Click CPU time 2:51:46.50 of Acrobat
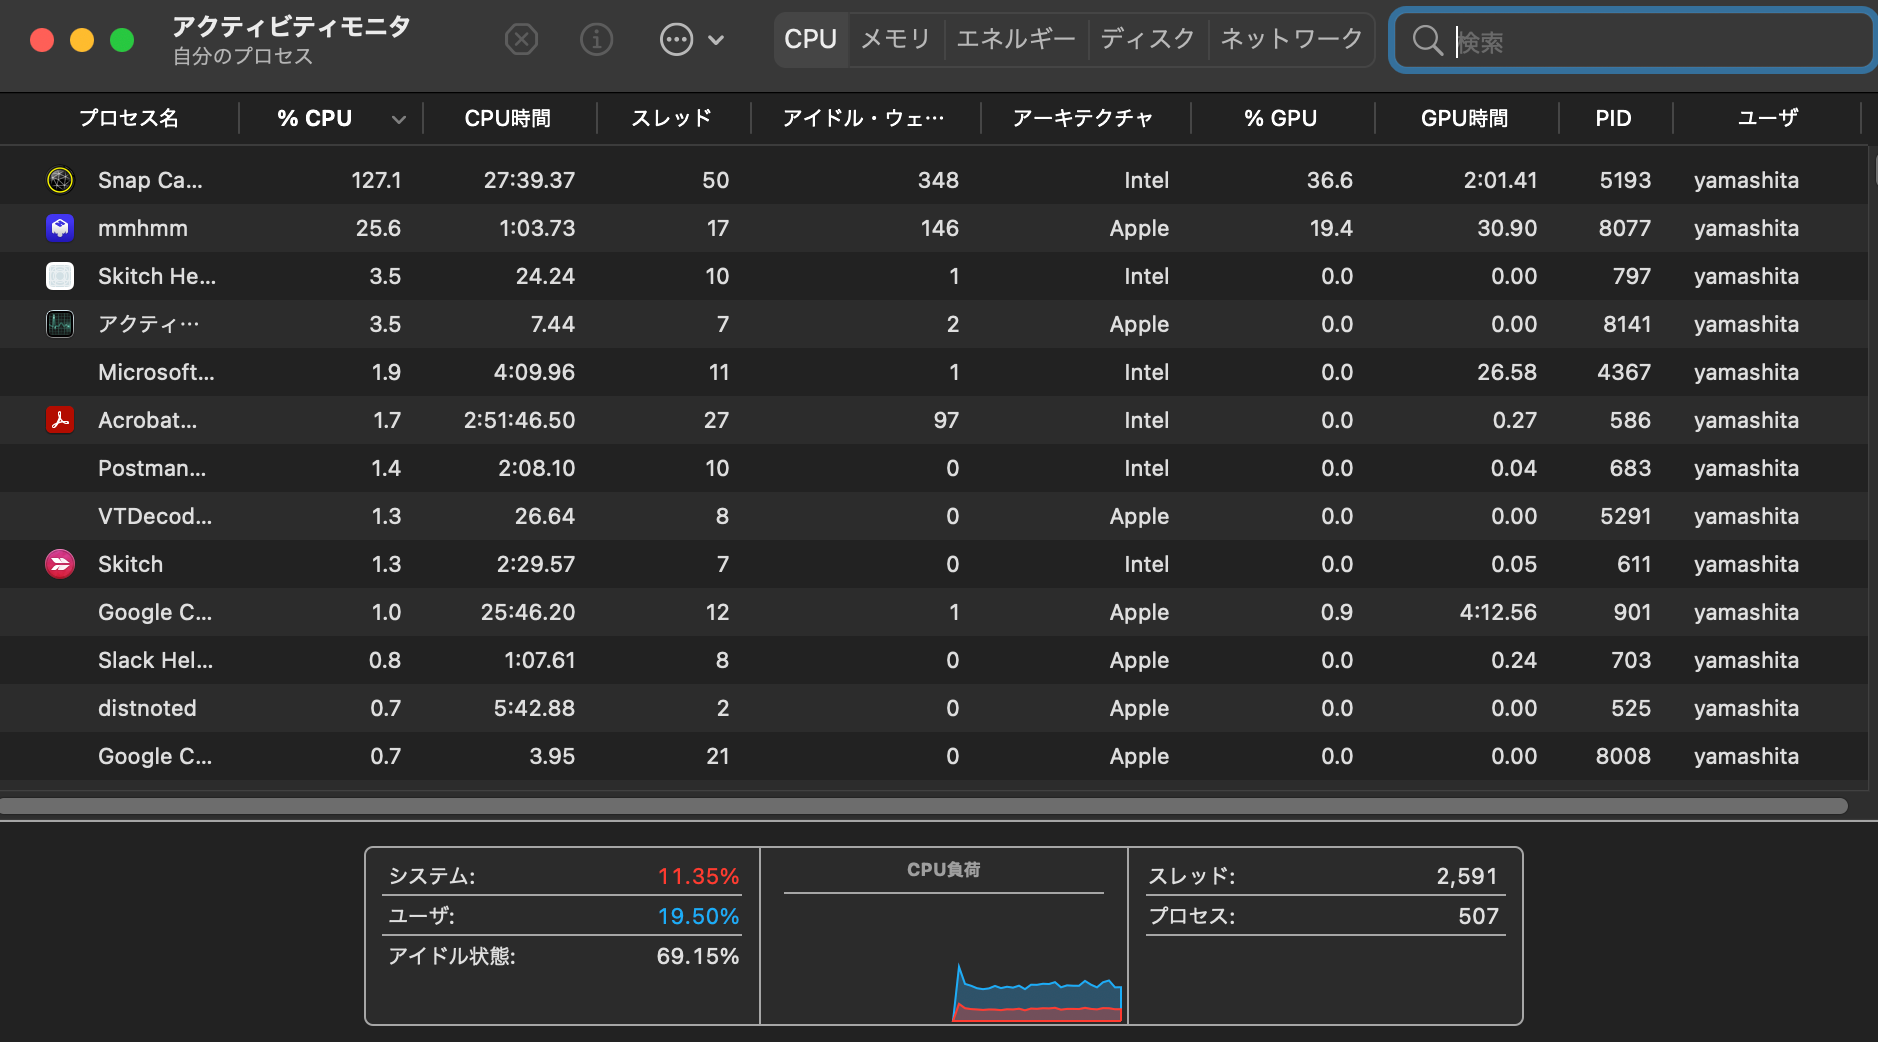 [x=519, y=420]
